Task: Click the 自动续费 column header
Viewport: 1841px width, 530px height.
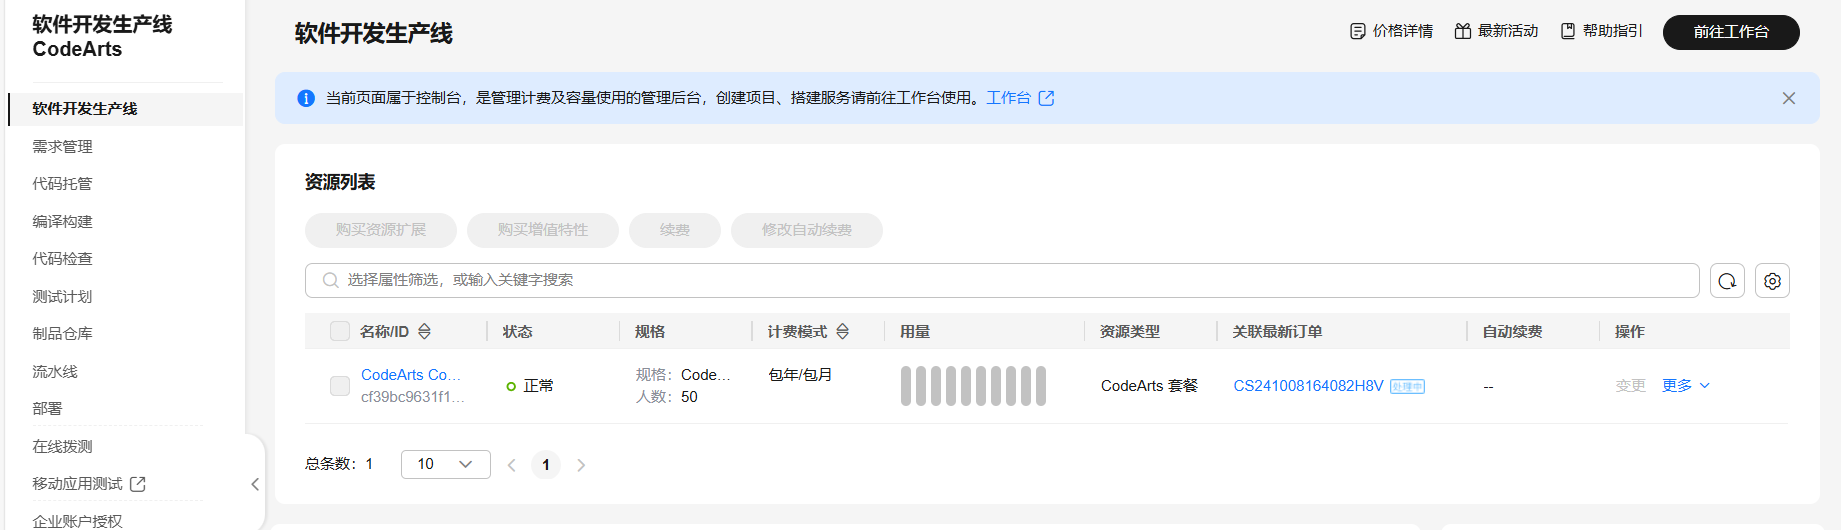Action: (1512, 331)
